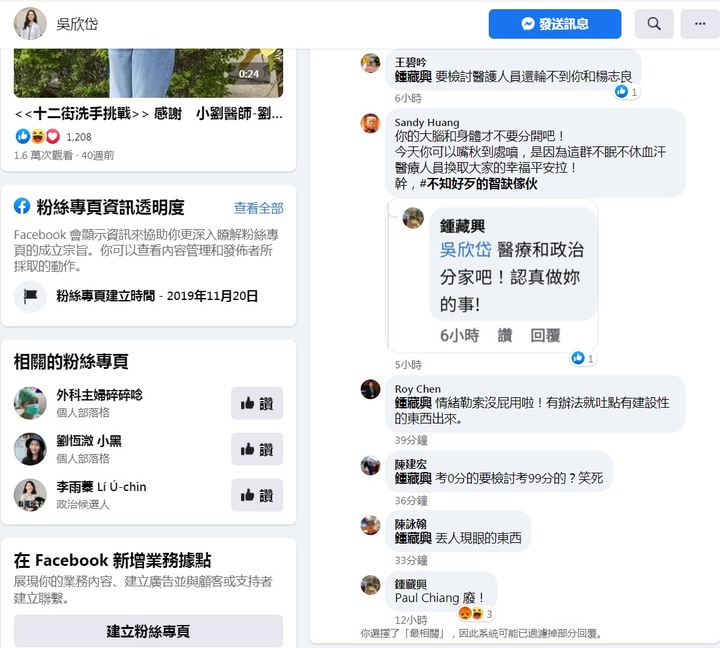
Task: Open the 吳欣岱 mention in quoted comment
Action: (465, 250)
